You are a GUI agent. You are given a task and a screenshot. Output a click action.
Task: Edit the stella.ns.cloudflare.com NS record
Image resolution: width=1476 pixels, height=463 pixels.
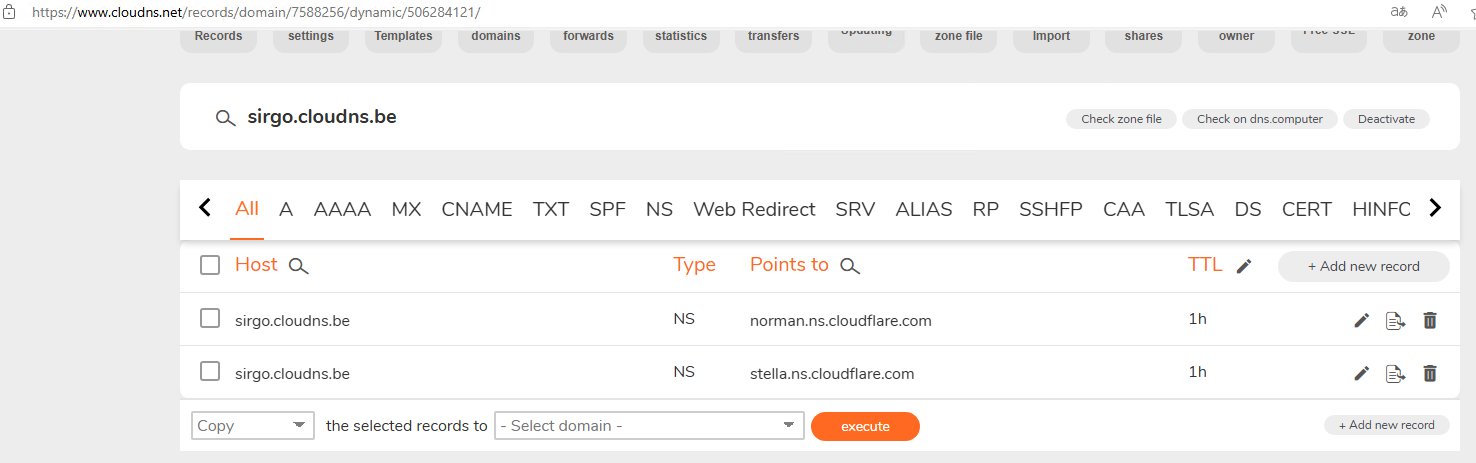point(1361,373)
